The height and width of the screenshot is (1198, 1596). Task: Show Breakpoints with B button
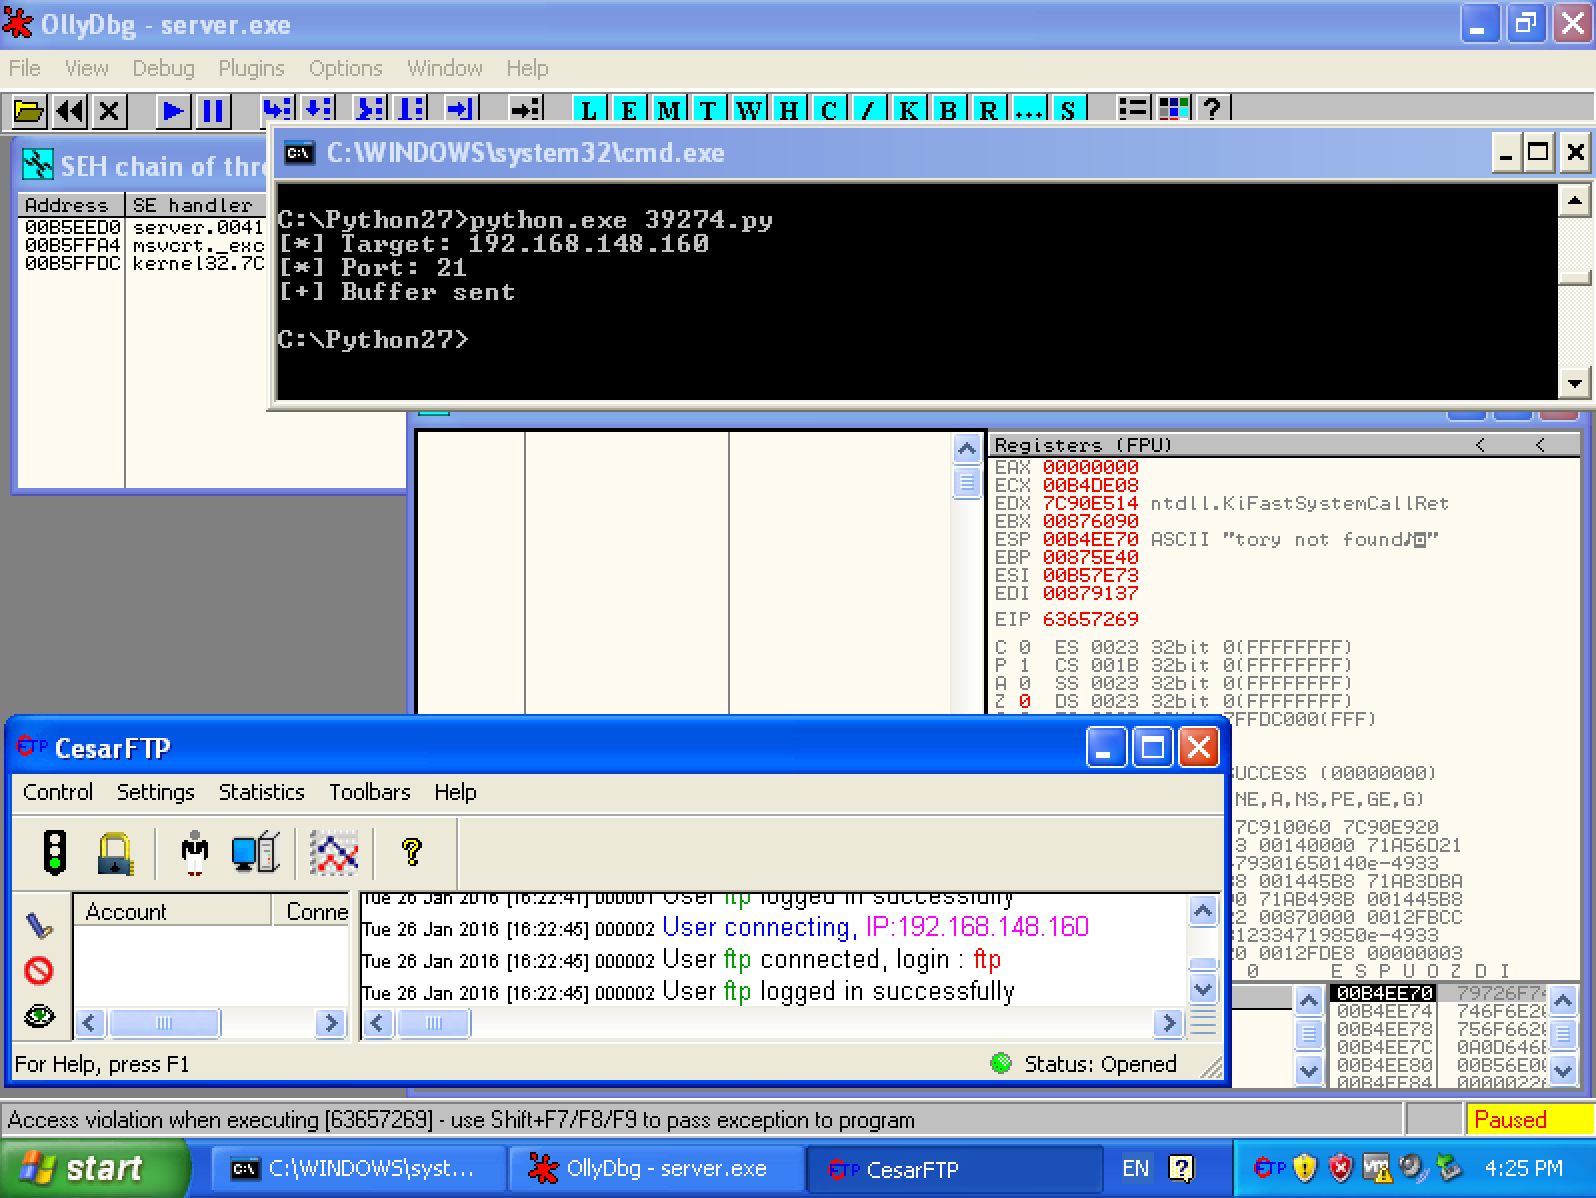pyautogui.click(x=949, y=109)
